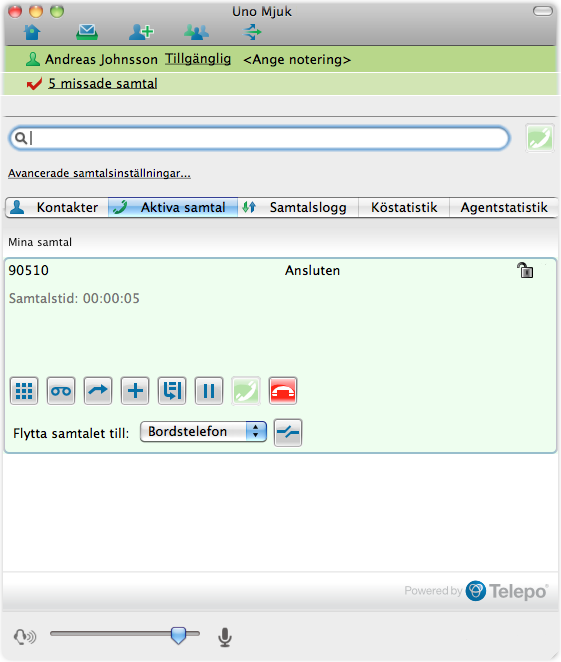Click the toolbar toggle pill button in title bar
The height and width of the screenshot is (662, 561).
pyautogui.click(x=543, y=11)
